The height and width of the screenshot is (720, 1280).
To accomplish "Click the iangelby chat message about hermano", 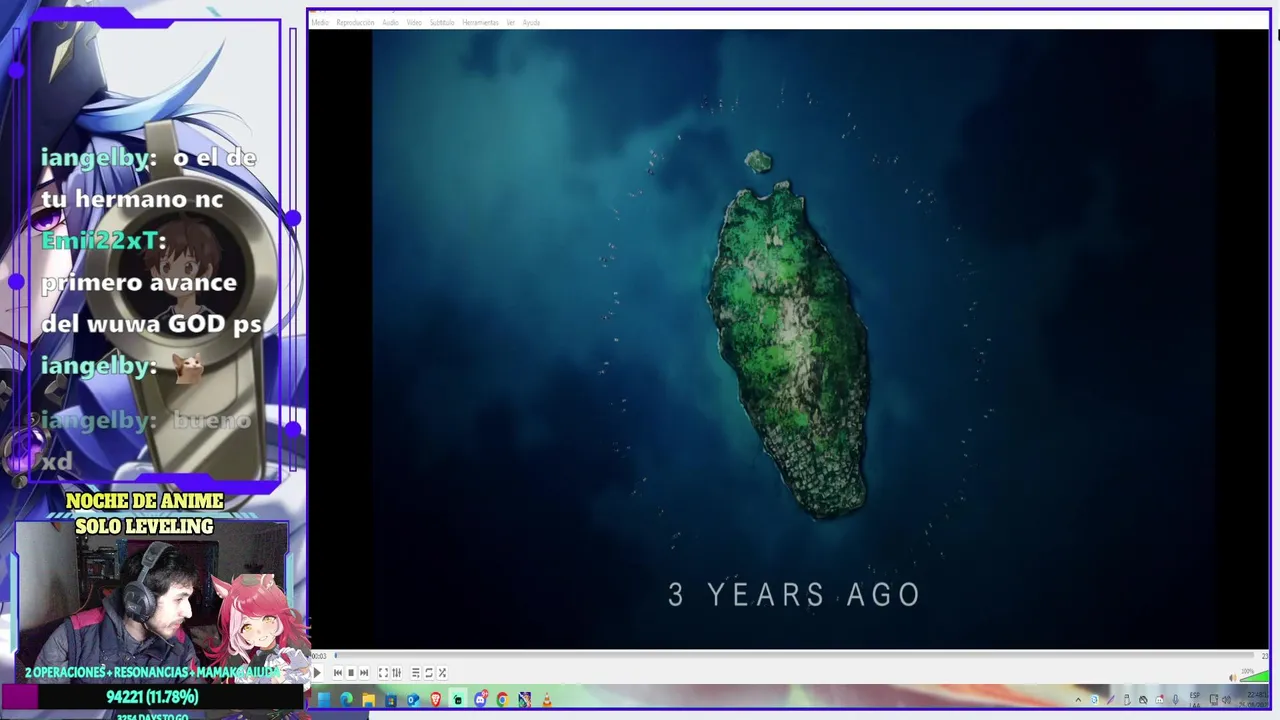I will [x=150, y=178].
